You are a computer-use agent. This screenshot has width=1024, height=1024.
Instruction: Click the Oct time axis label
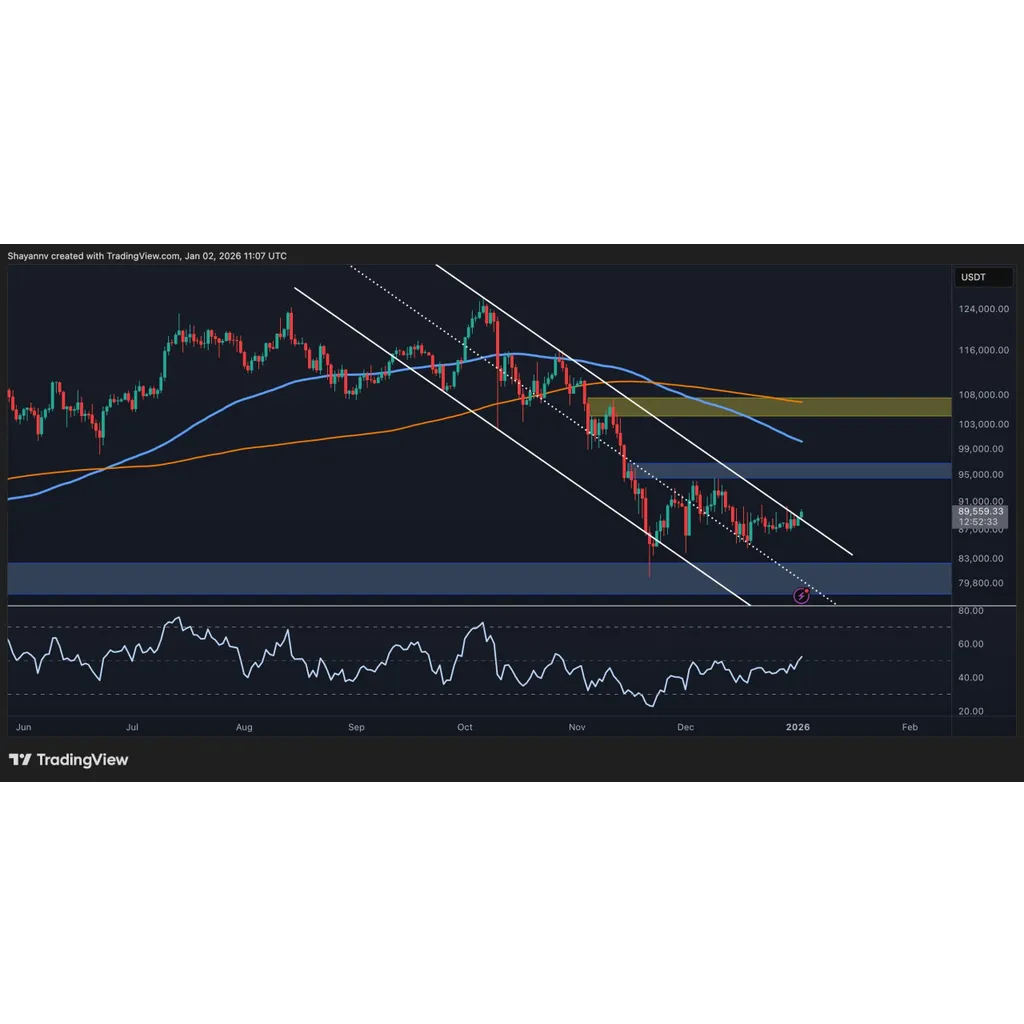(x=465, y=727)
